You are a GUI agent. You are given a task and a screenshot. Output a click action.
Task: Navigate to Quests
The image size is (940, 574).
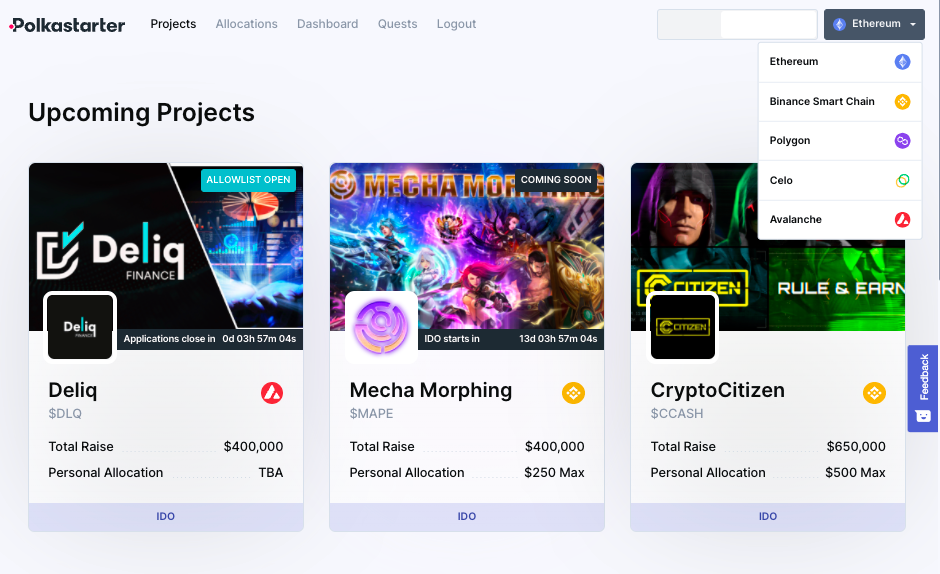coord(397,24)
